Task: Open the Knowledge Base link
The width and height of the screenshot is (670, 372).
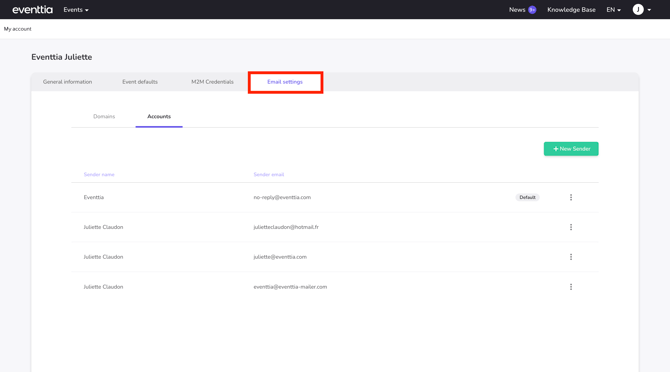Action: pos(571,9)
